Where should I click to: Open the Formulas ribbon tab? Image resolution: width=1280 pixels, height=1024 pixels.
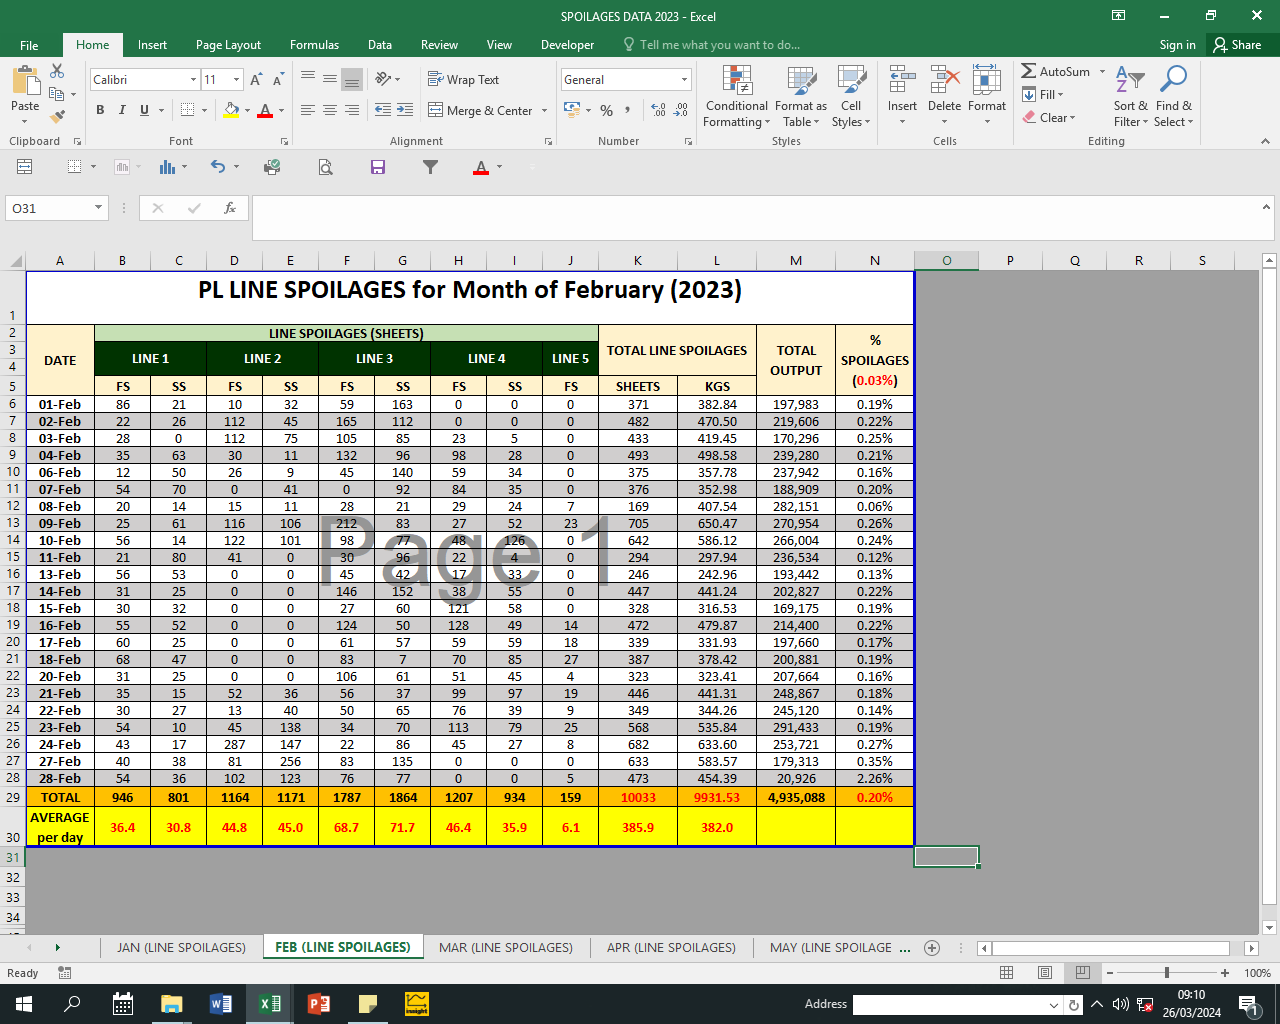click(x=314, y=45)
